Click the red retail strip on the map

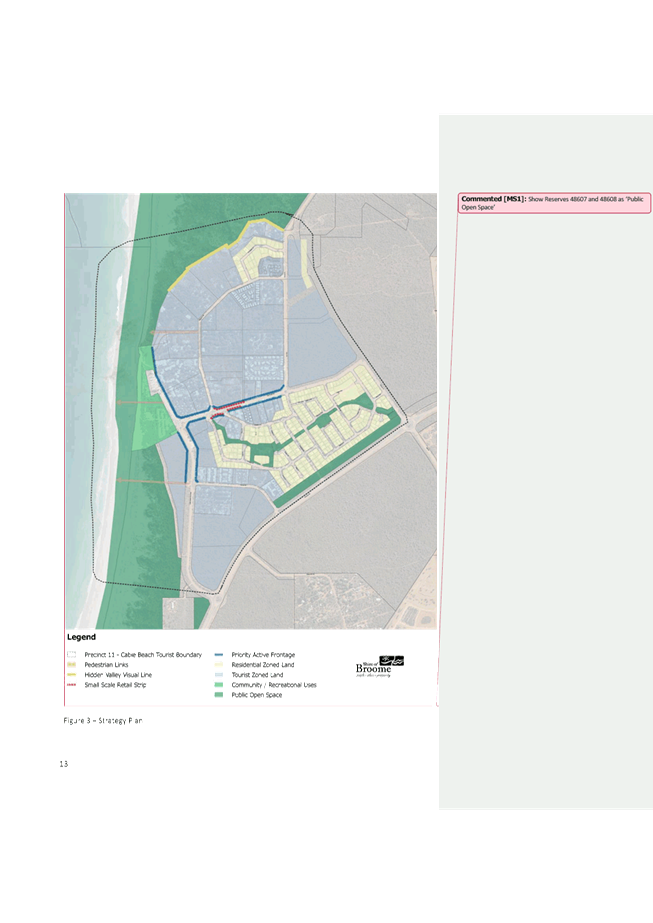[x=228, y=406]
